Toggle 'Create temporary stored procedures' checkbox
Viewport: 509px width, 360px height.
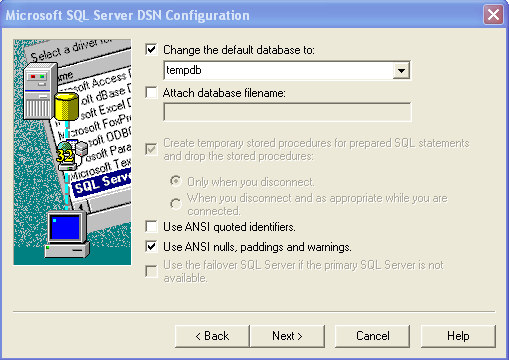tap(151, 149)
